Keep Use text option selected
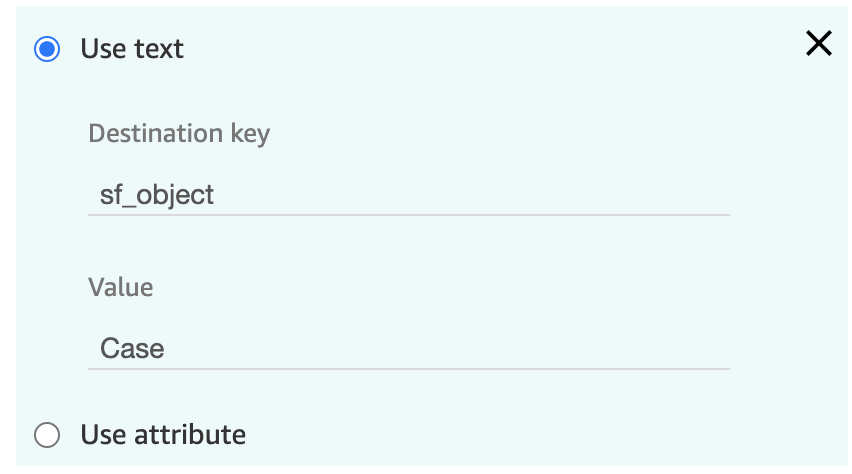Screen dimensions: 852x474 coord(47,49)
